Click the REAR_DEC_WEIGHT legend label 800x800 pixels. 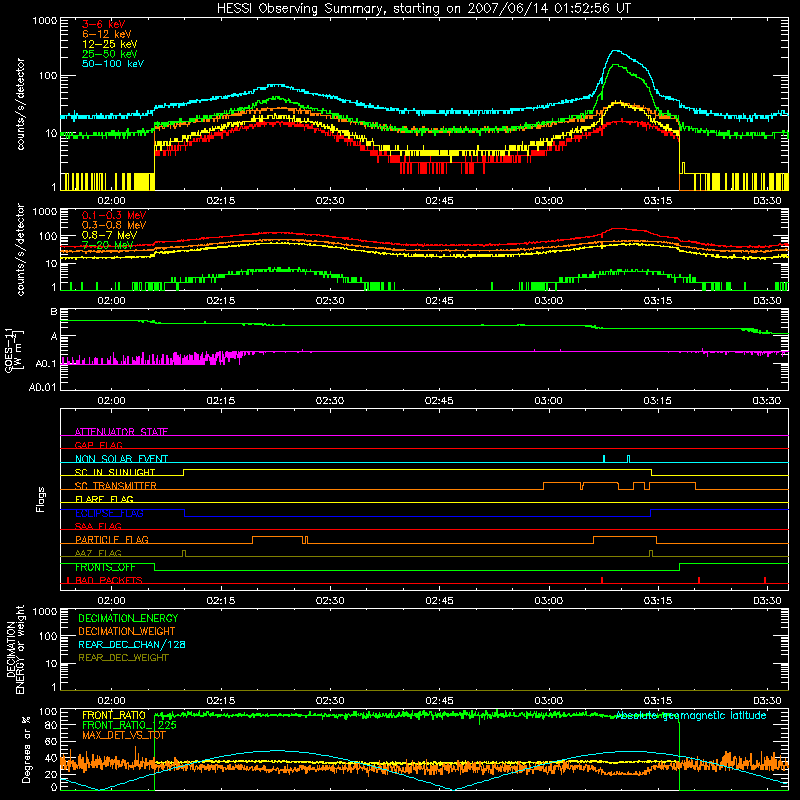123,658
